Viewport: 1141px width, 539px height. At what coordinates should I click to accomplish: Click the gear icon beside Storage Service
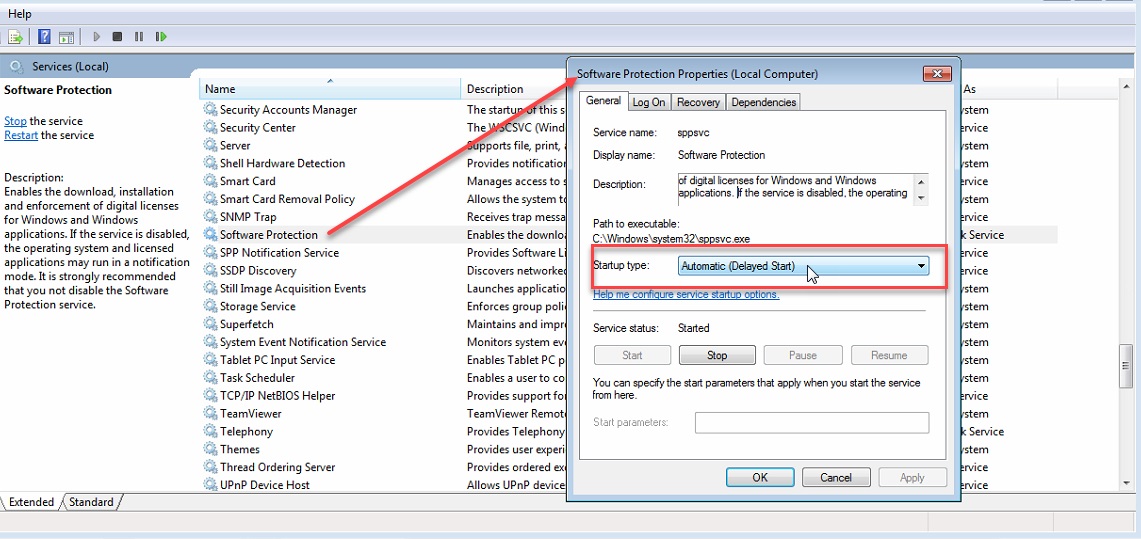coord(210,306)
